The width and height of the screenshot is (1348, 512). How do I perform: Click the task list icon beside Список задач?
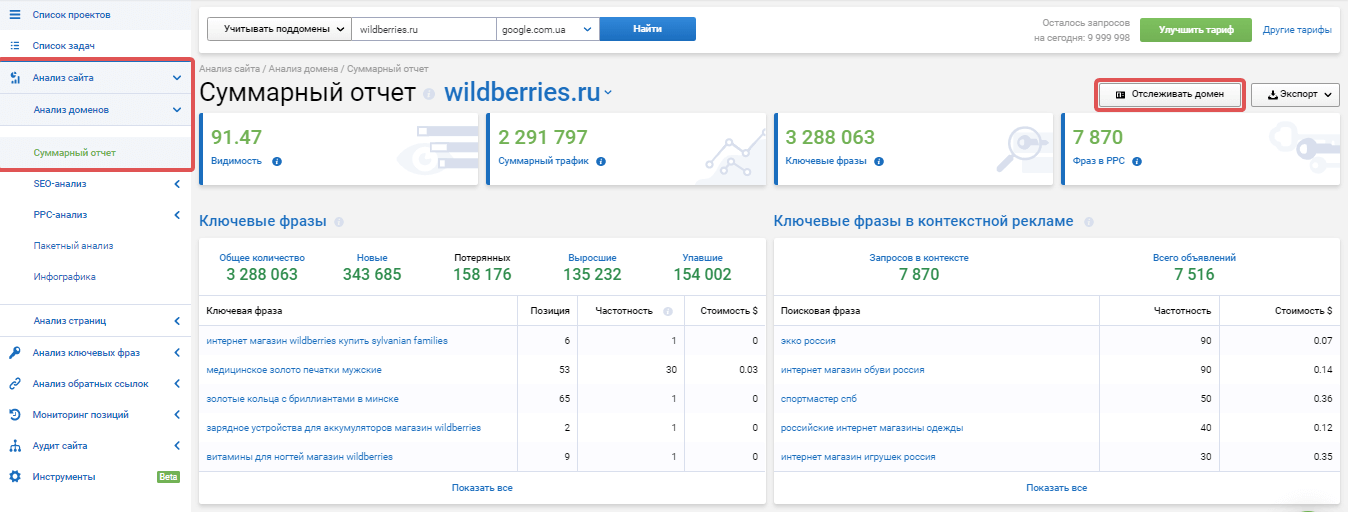coord(15,46)
